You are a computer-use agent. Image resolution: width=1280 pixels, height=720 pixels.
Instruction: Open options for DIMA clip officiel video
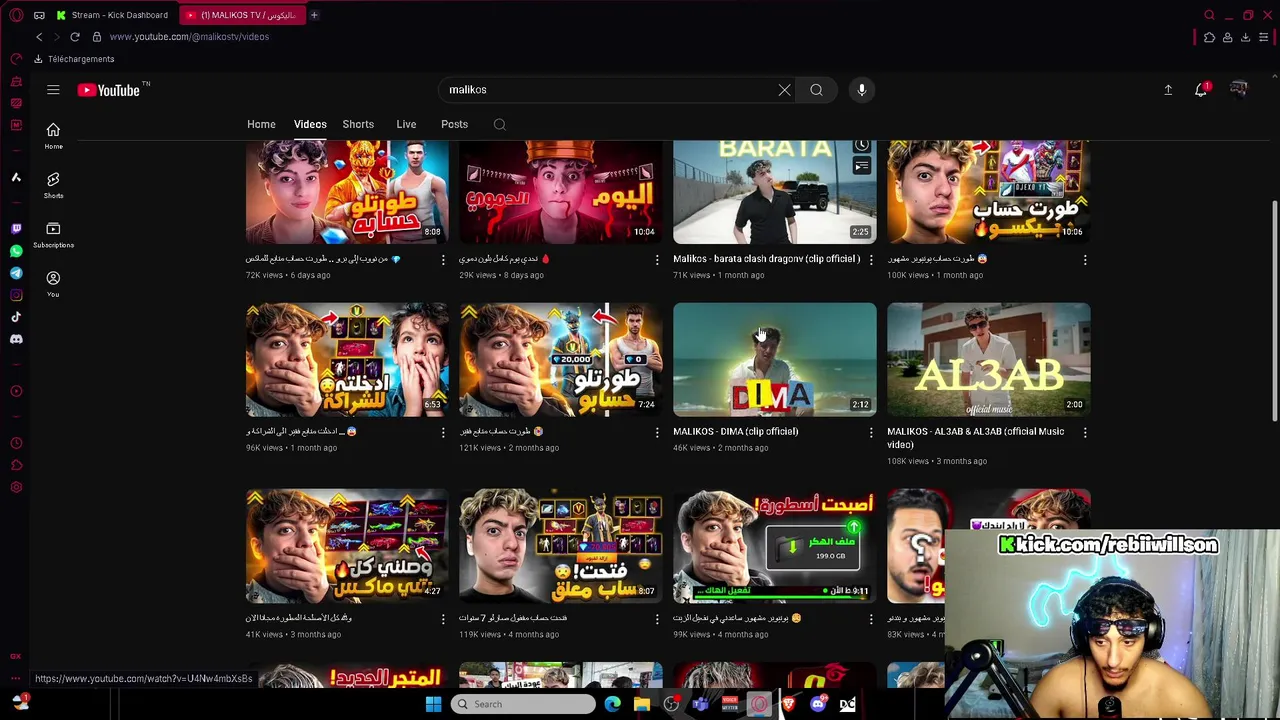coord(871,433)
